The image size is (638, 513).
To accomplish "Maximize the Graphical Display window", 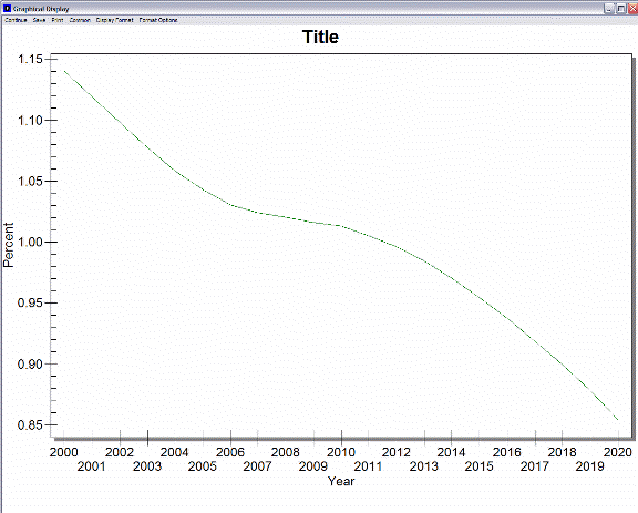I will point(619,7).
